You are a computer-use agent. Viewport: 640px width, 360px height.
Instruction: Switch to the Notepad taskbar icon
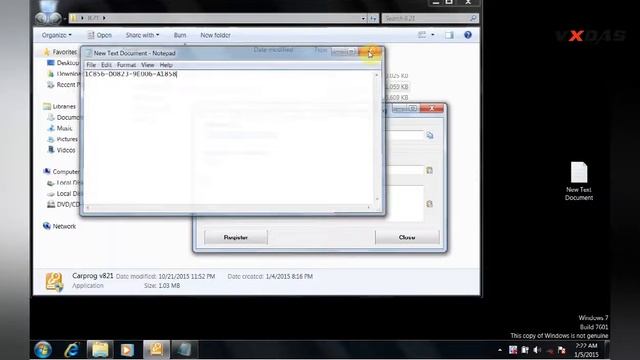pos(184,350)
